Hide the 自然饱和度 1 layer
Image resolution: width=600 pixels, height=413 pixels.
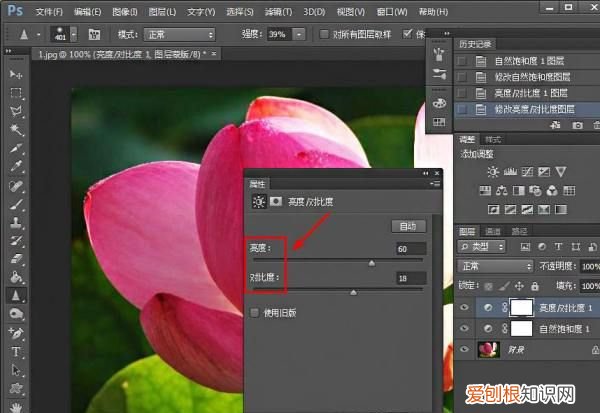coord(464,328)
